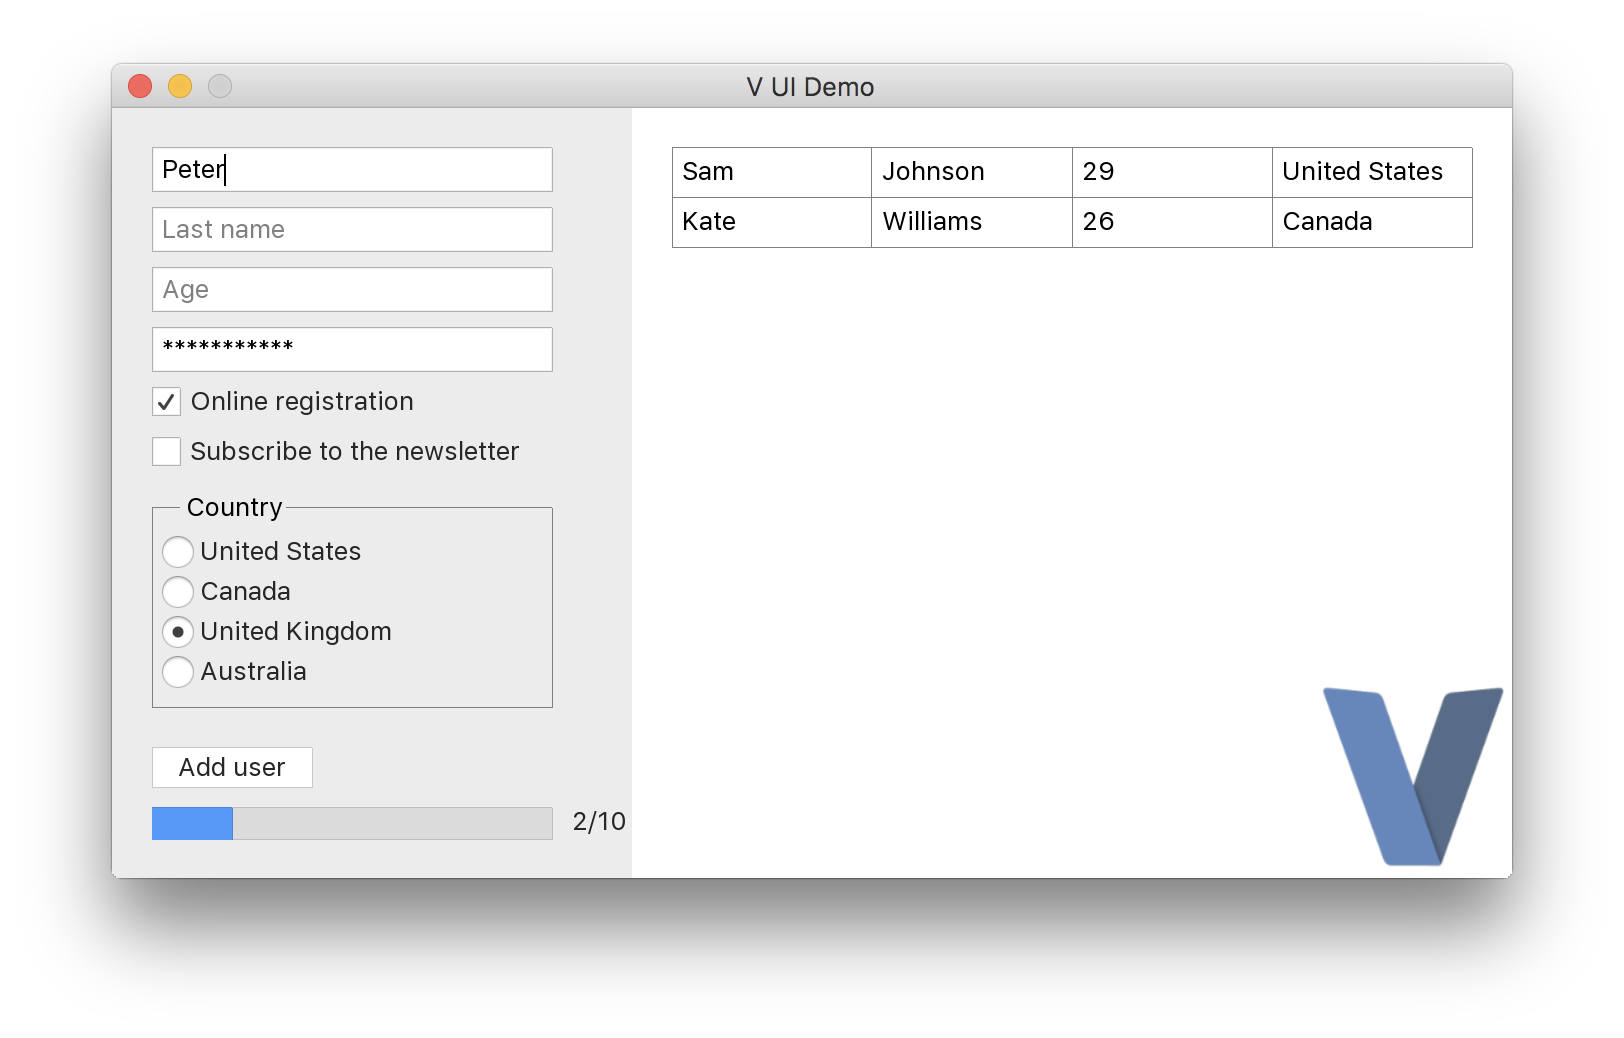The image size is (1624, 1038).
Task: Select the Williams cell in the table
Action: coord(971,222)
